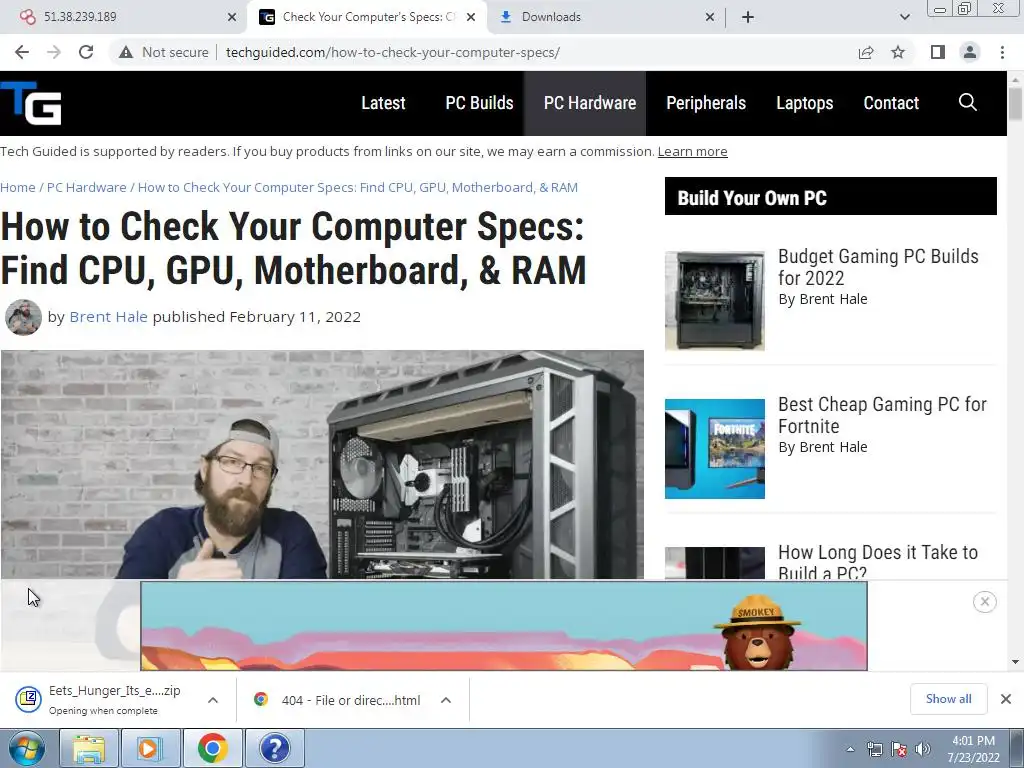Screen dimensions: 1024x768
Task: Click the network tray icon
Action: (x=874, y=749)
